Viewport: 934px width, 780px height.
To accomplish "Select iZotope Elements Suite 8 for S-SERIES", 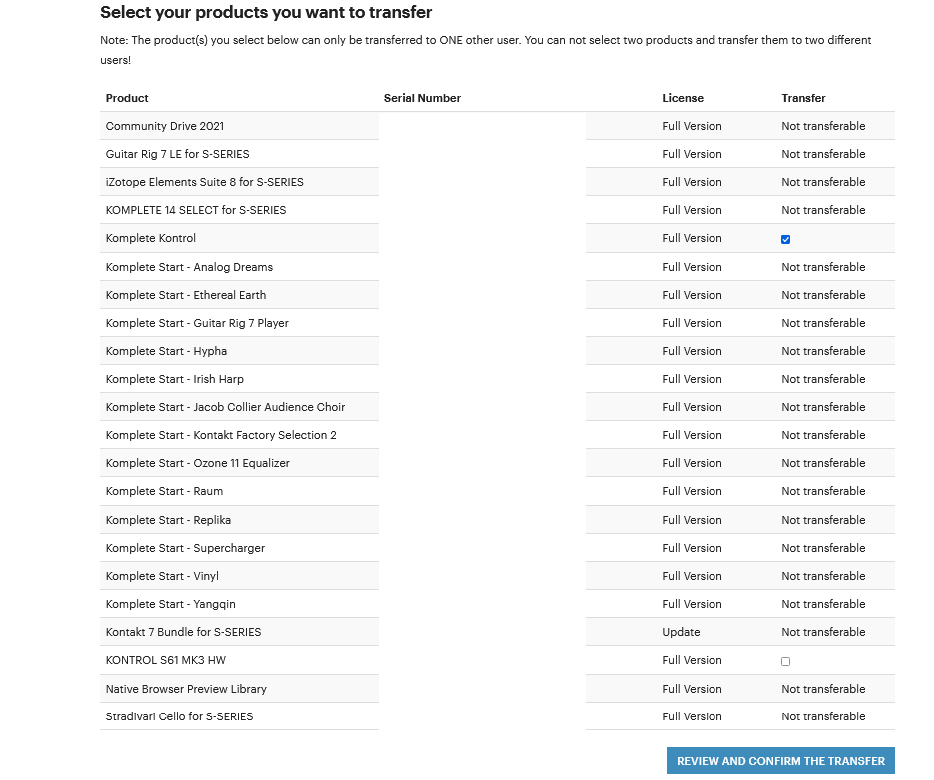I will pos(204,182).
